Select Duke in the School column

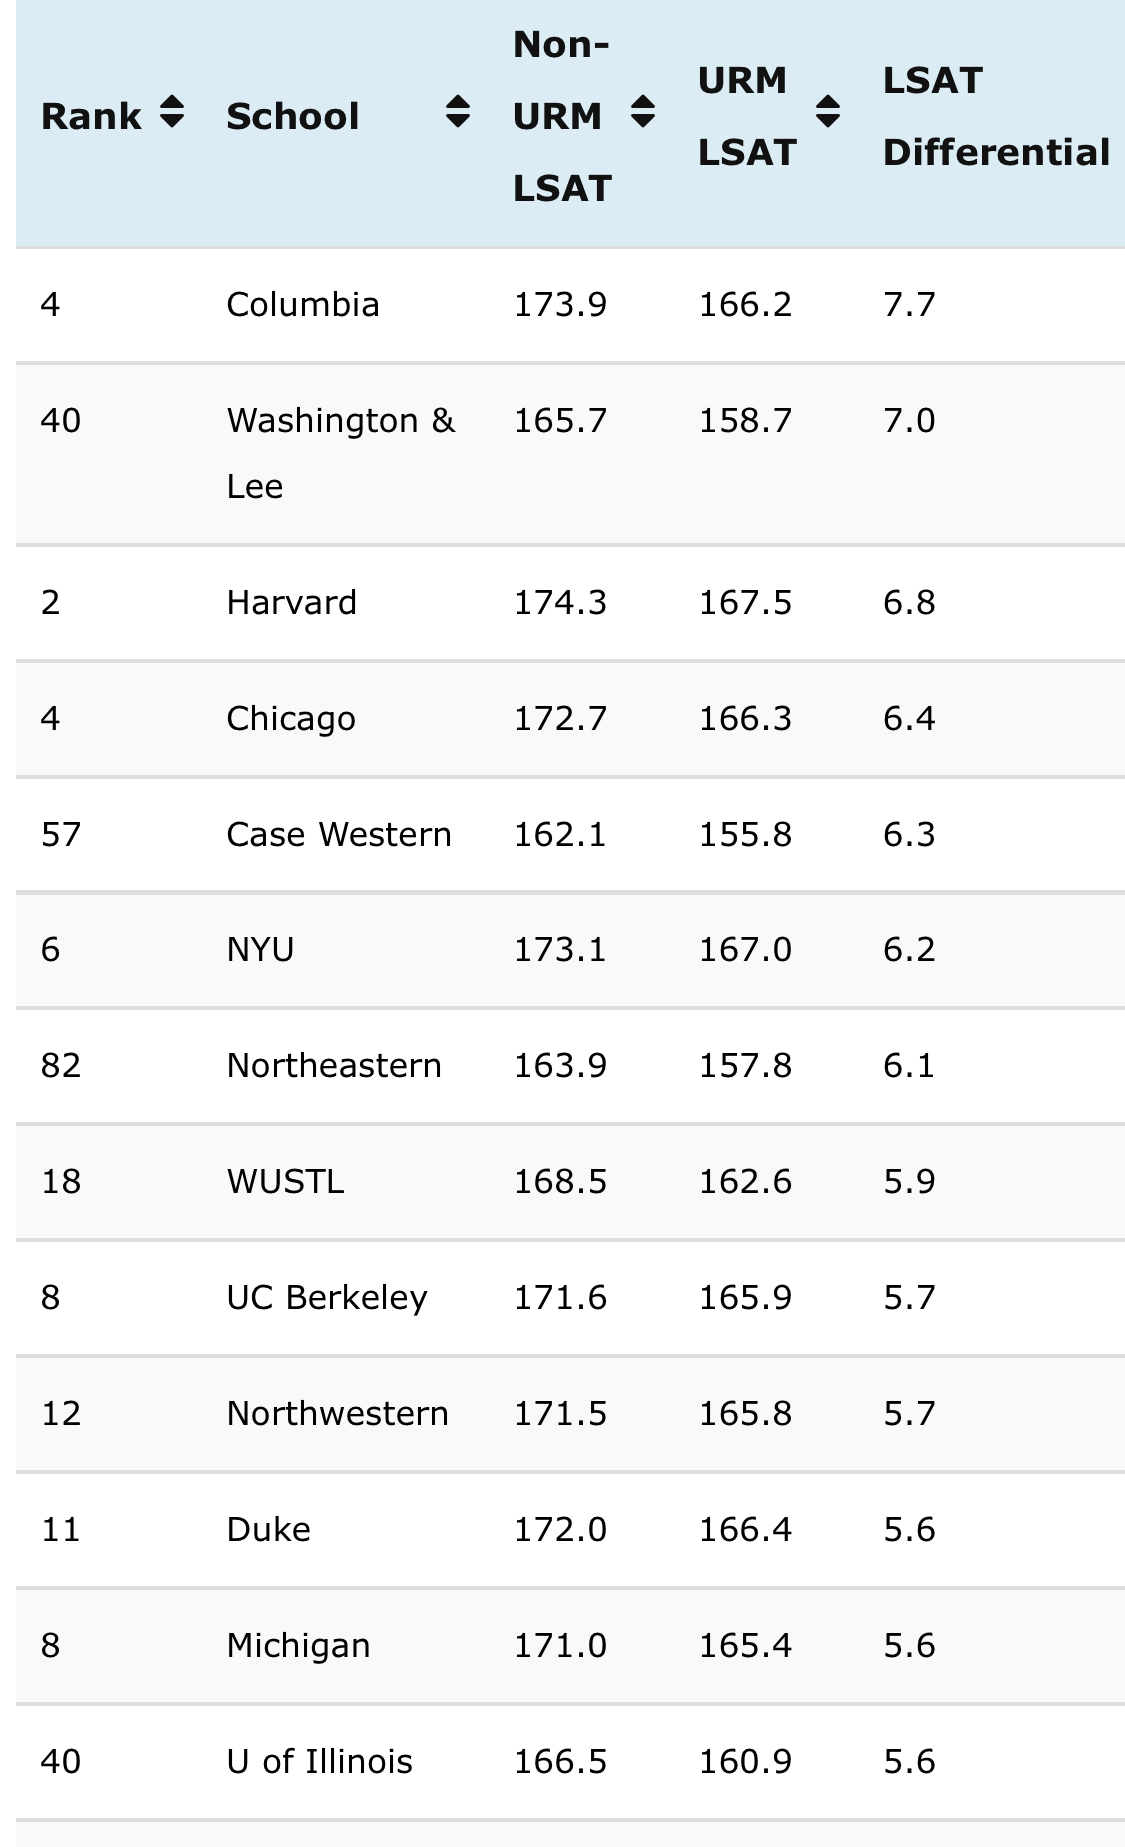(x=268, y=1530)
